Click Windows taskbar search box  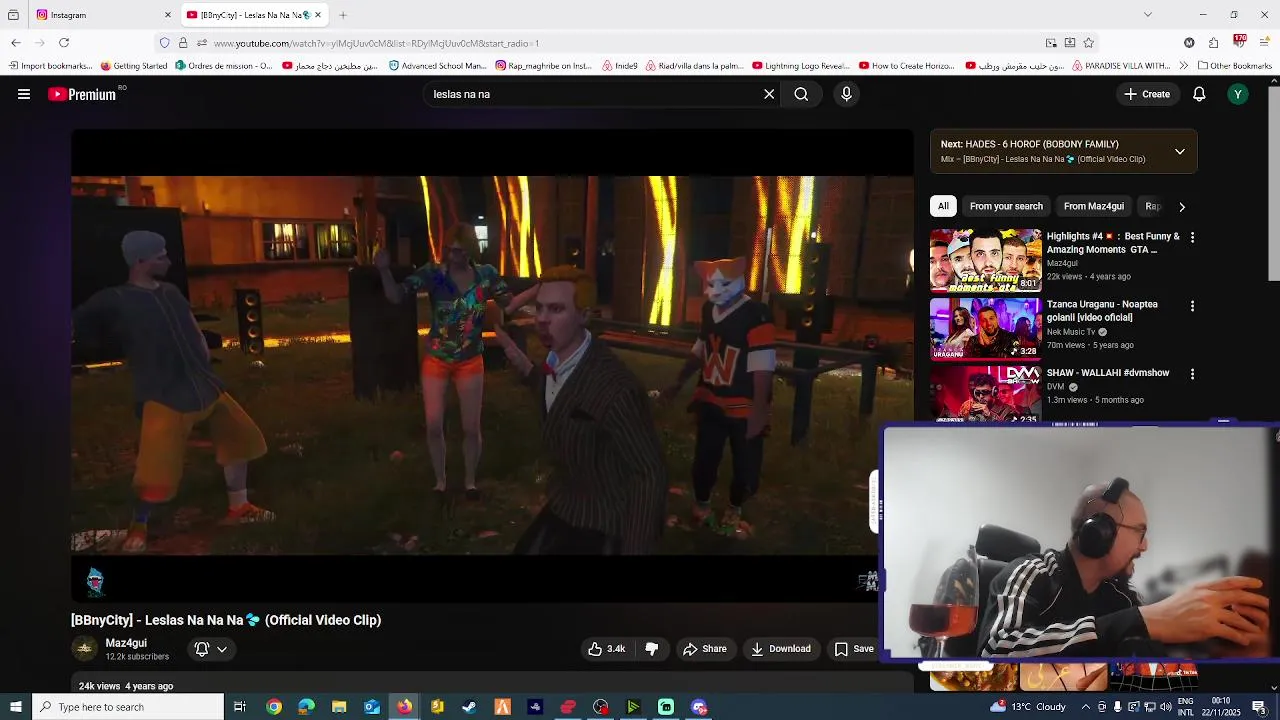coord(128,707)
